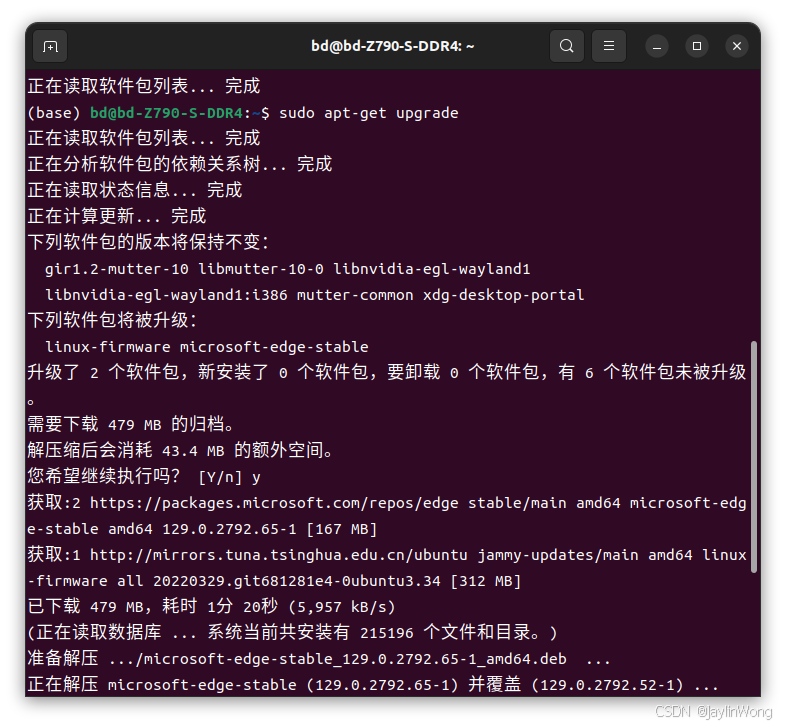
Task: Click the '需要下载 479 MB' line
Action: point(131,425)
